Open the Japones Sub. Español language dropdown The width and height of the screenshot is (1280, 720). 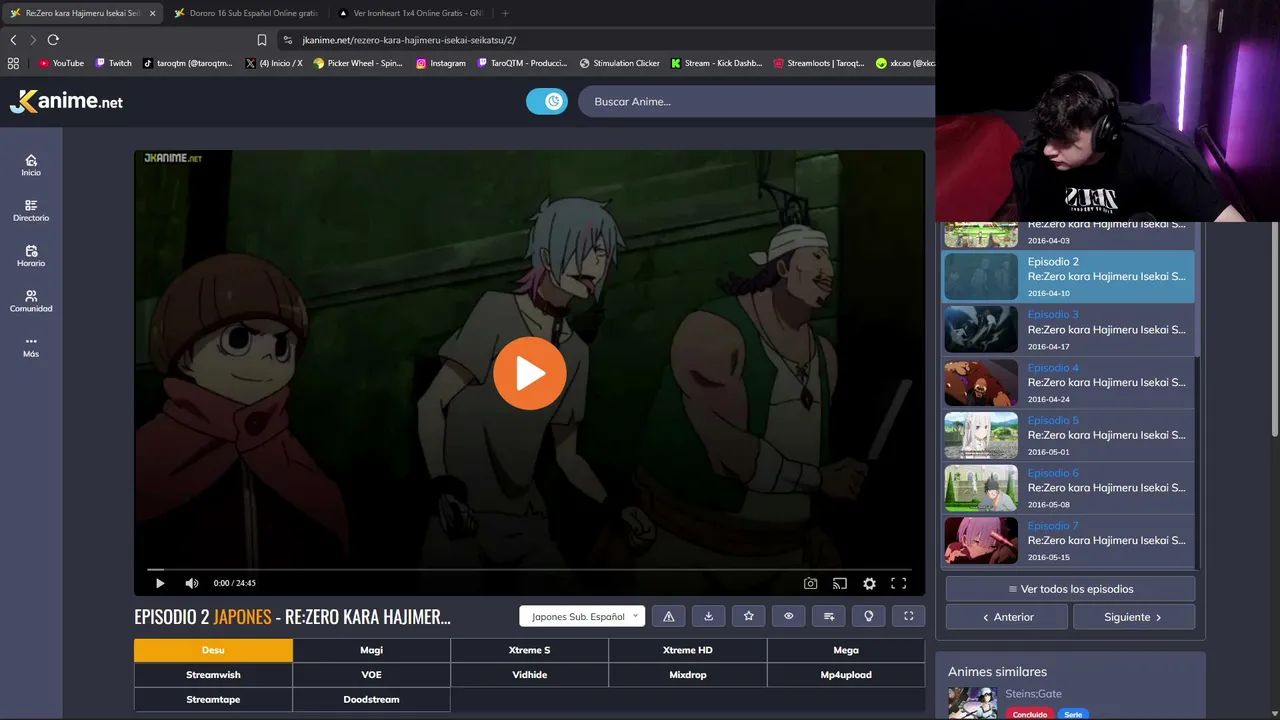[582, 616]
